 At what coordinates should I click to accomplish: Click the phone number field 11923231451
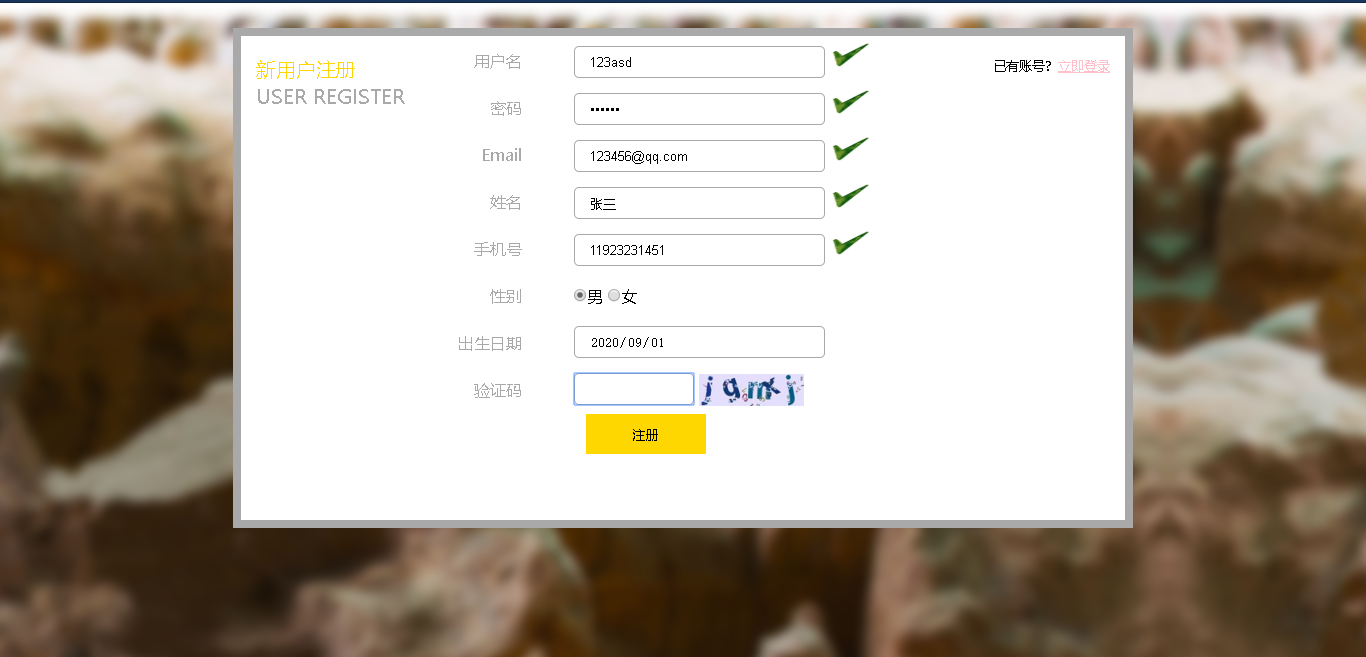pos(699,250)
